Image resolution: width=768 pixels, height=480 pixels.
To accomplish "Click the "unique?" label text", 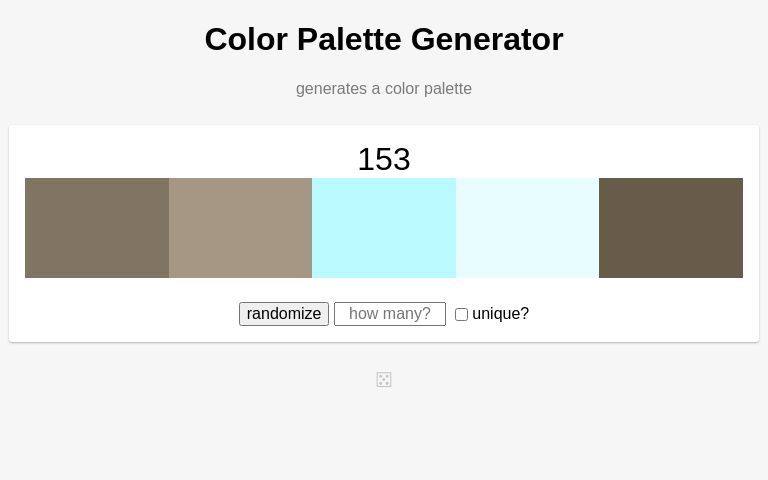I will 500,314.
